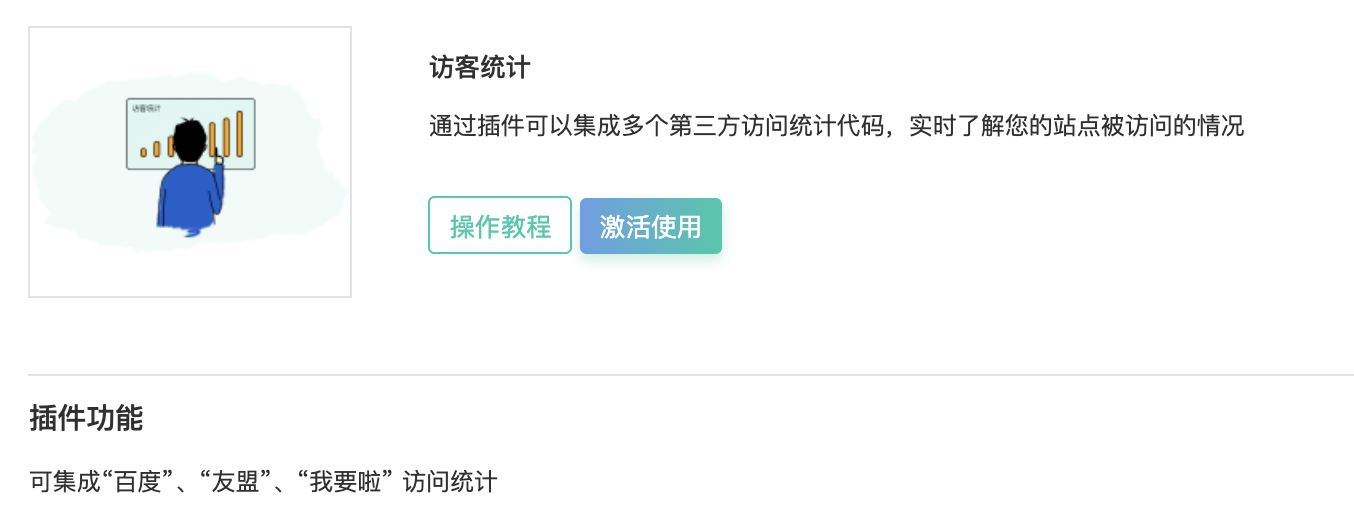Click the 访客统计 plugin title

pos(480,68)
